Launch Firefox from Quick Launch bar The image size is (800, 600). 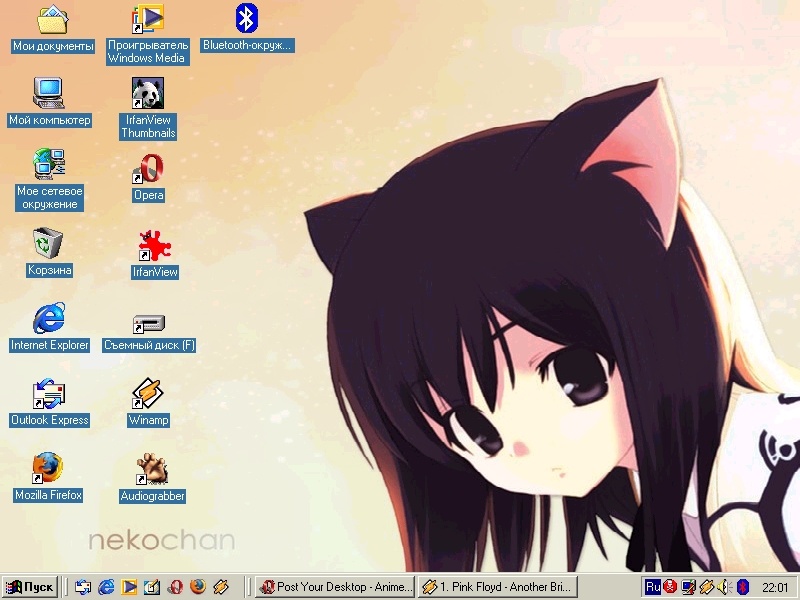[x=198, y=587]
